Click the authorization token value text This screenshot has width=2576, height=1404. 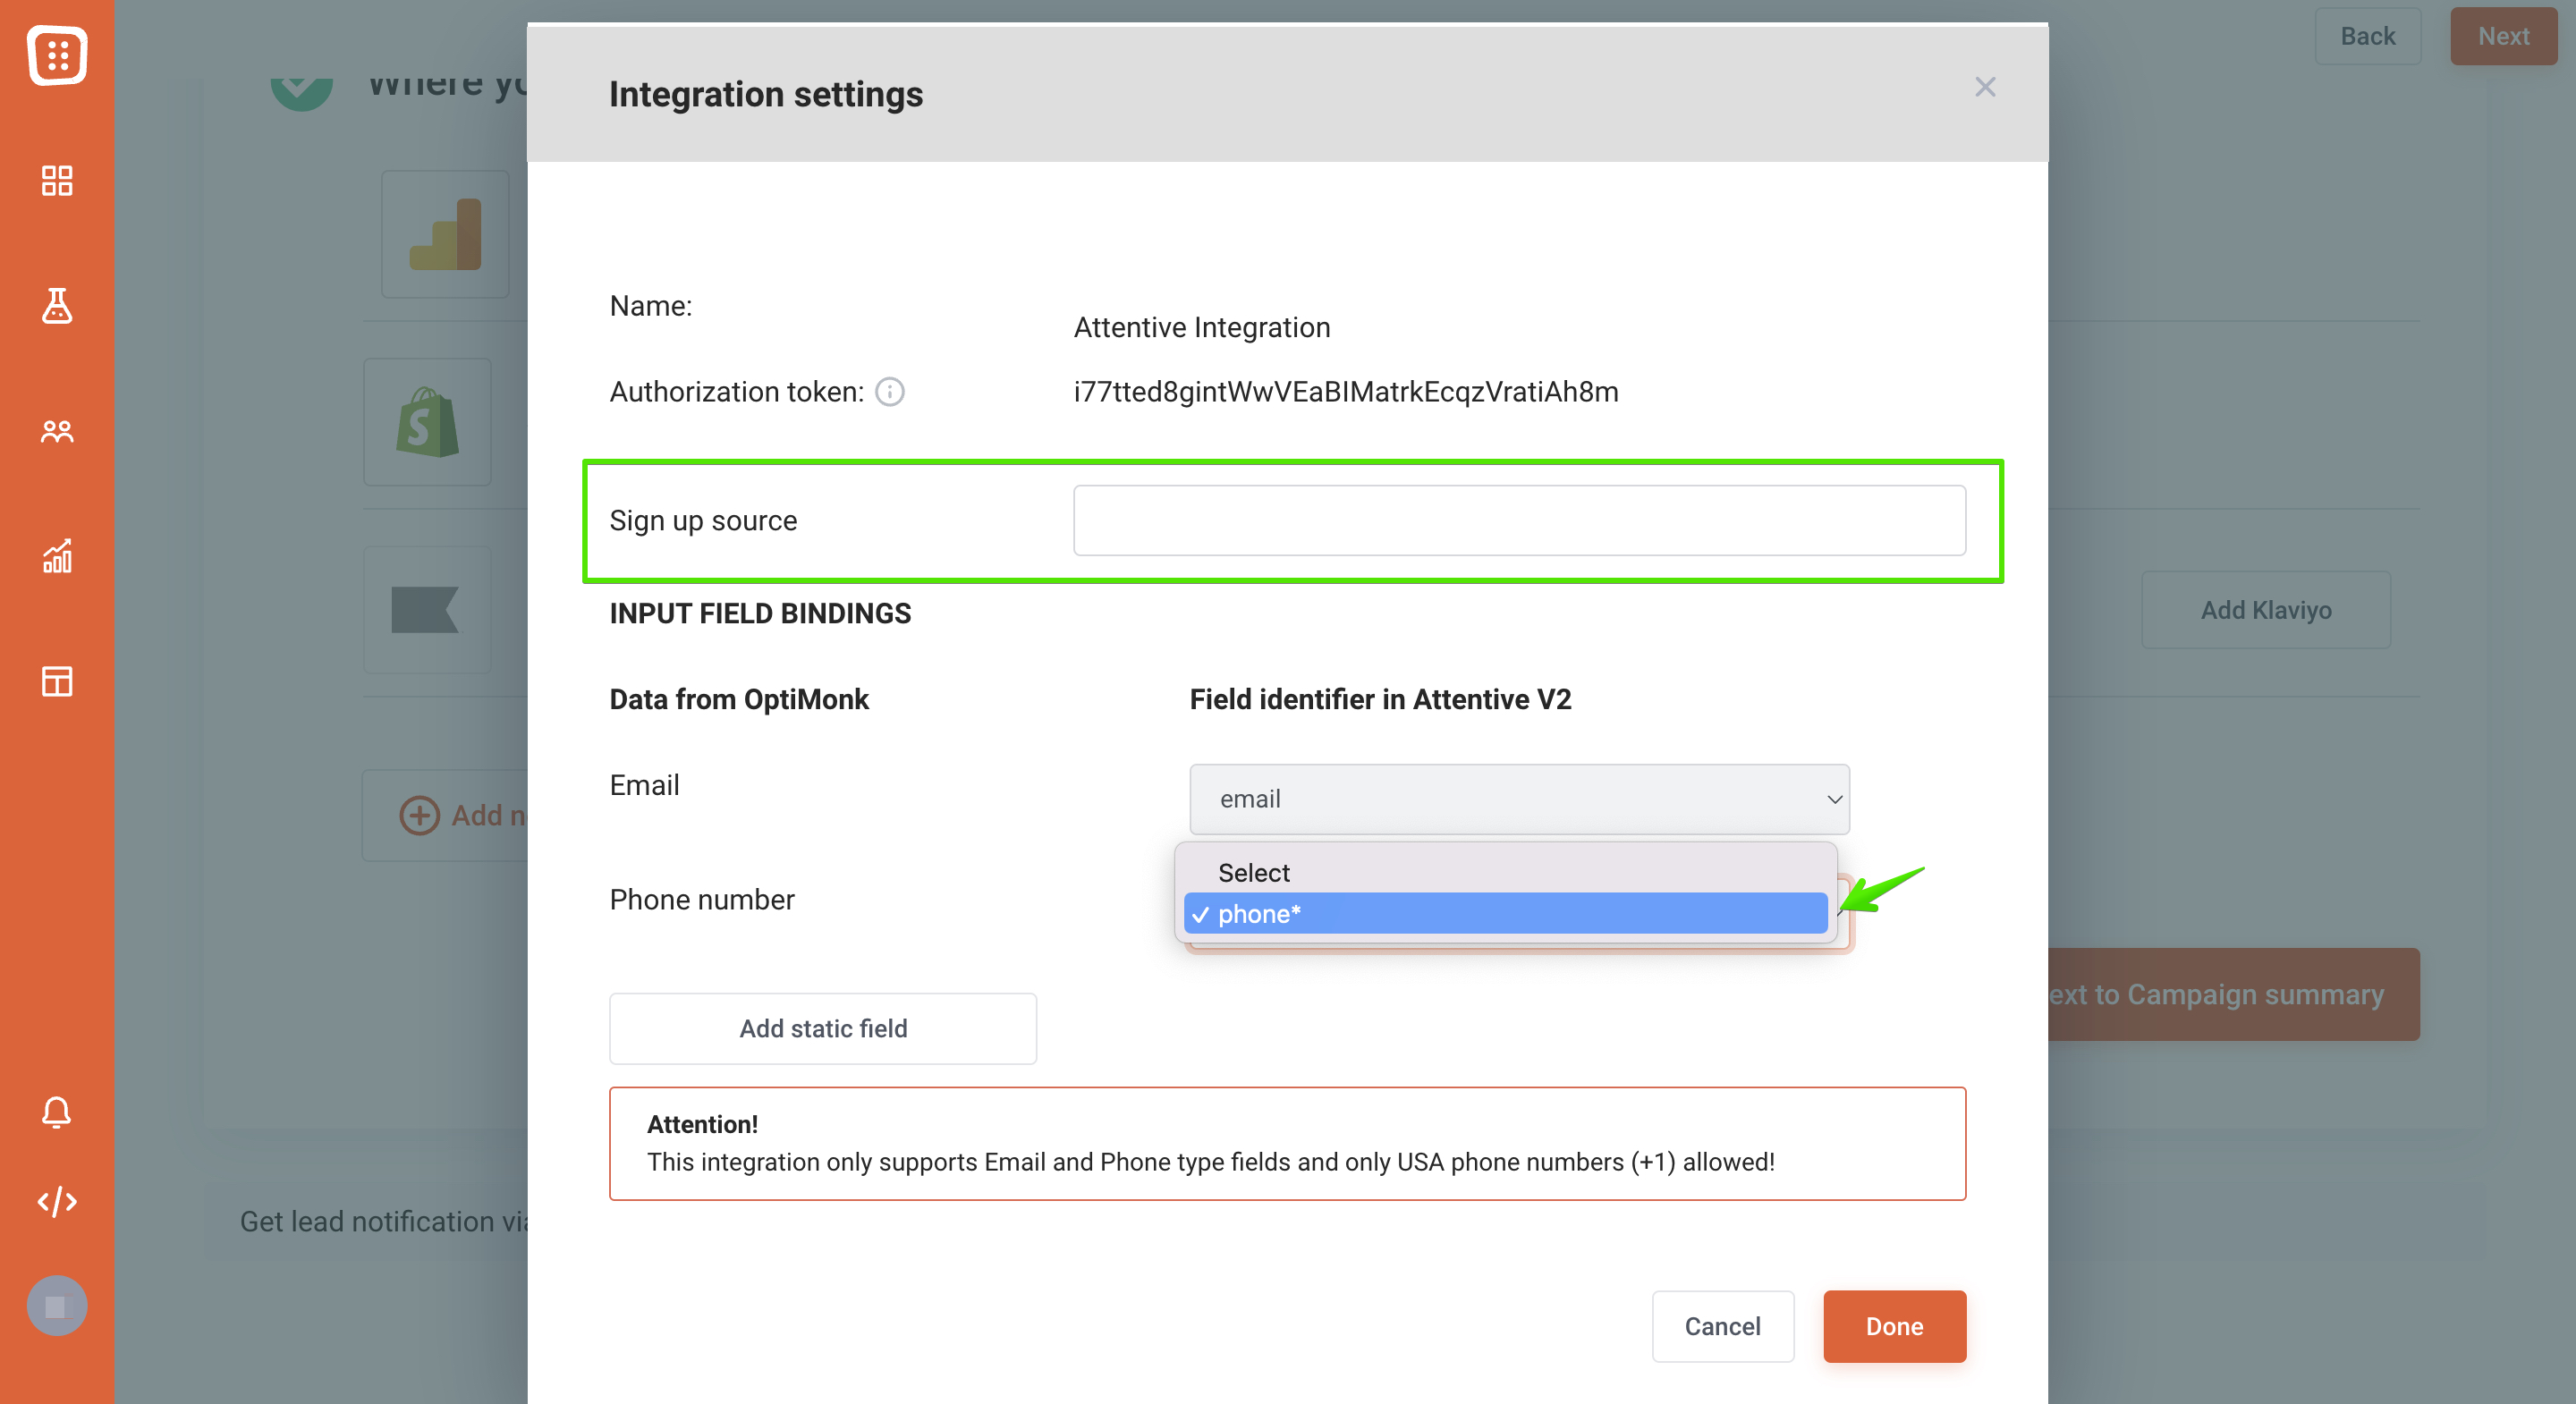(1345, 391)
